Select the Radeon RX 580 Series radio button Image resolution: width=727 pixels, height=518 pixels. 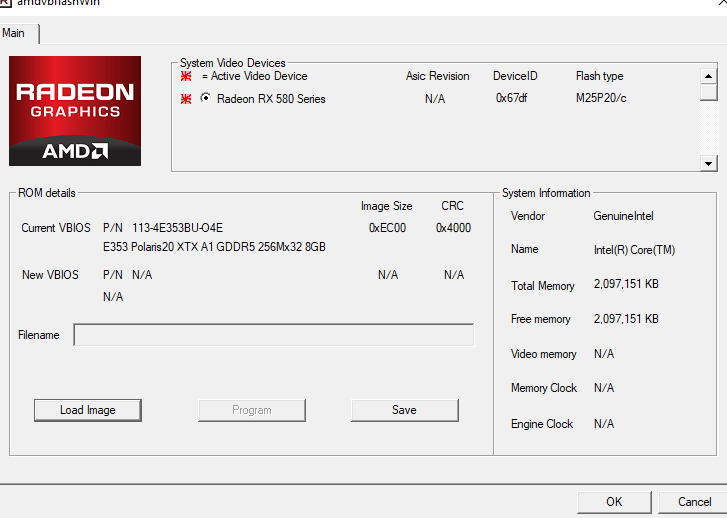205,98
